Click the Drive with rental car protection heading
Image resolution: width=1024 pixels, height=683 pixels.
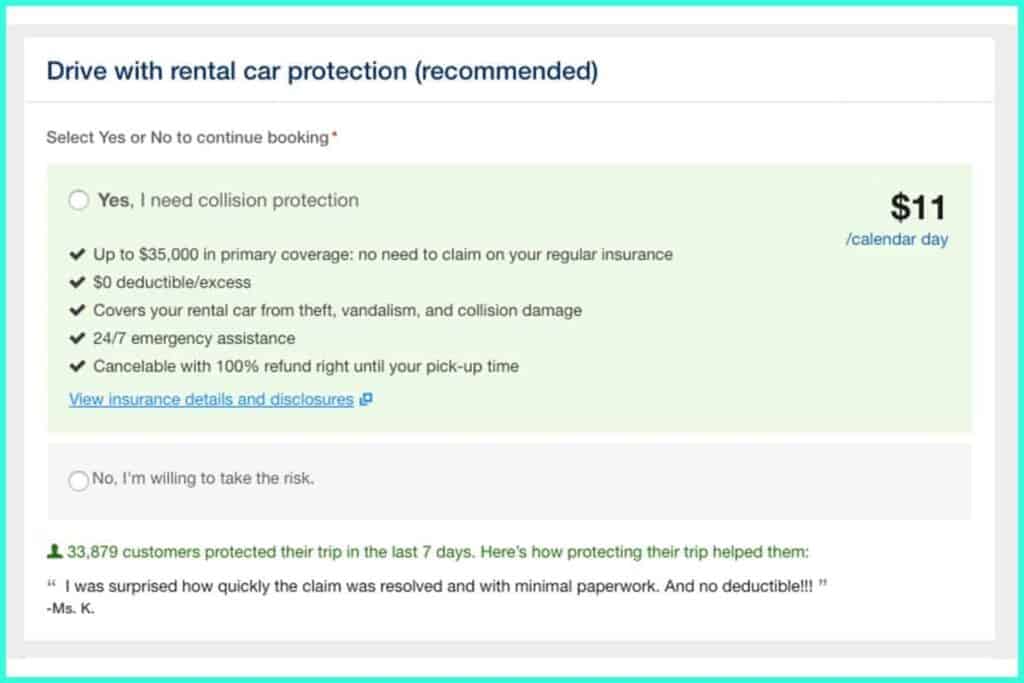[322, 71]
